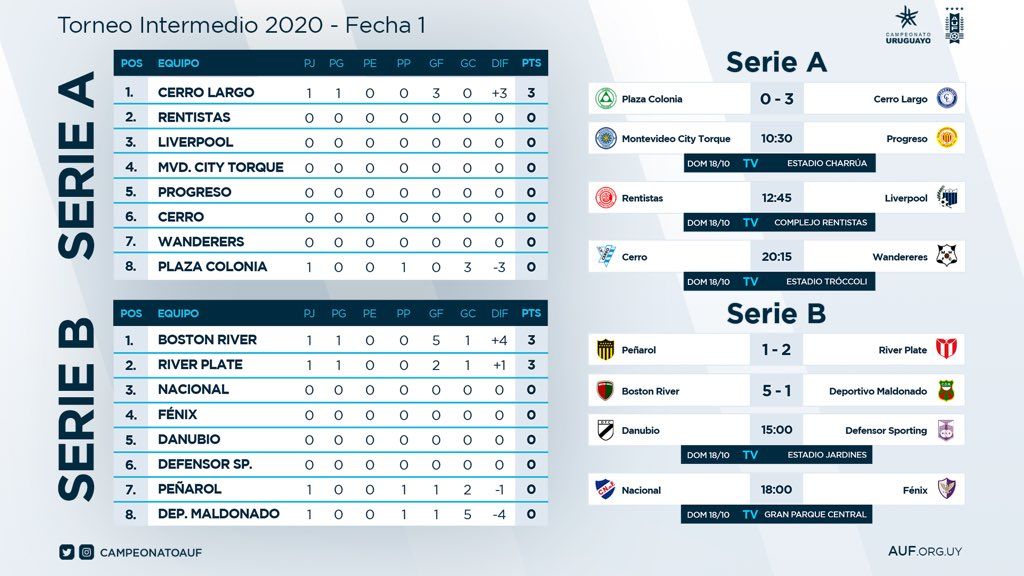This screenshot has width=1024, height=576.
Task: Click the Cerro Largo club crest
Action: pyautogui.click(x=946, y=99)
